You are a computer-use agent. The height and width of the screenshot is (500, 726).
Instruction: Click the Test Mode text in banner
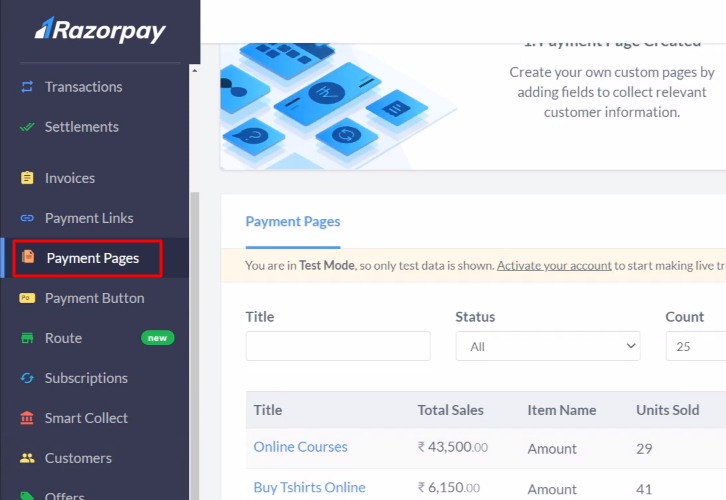click(x=327, y=265)
